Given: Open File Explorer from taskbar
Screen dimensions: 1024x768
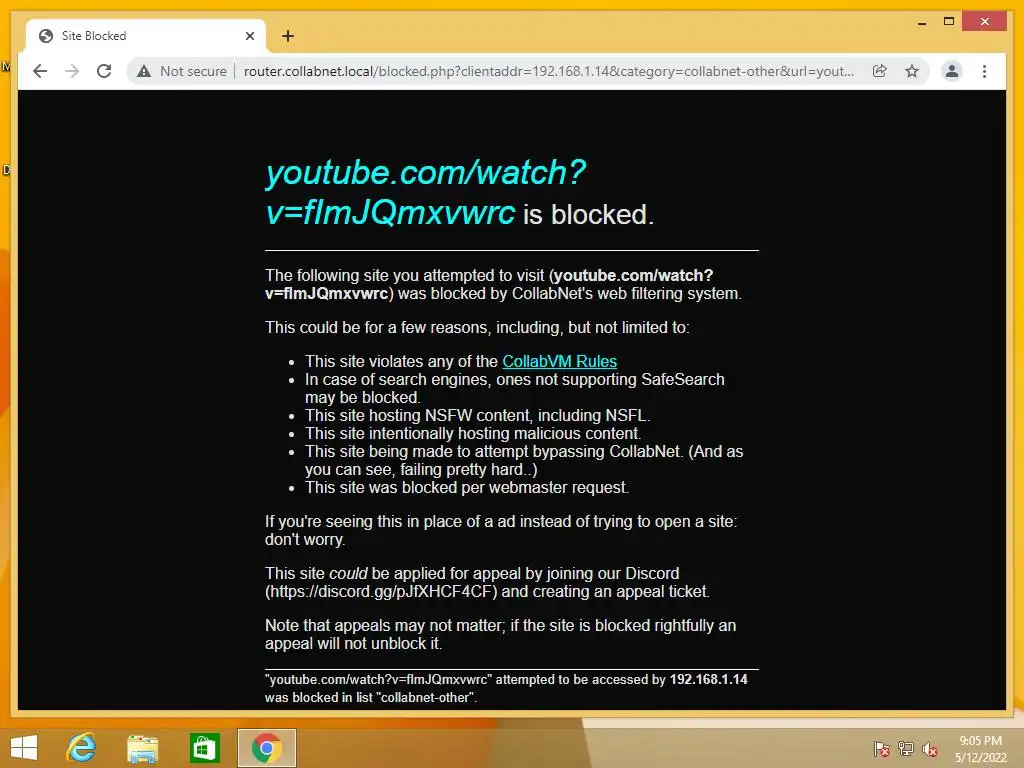Looking at the screenshot, I should pos(142,748).
